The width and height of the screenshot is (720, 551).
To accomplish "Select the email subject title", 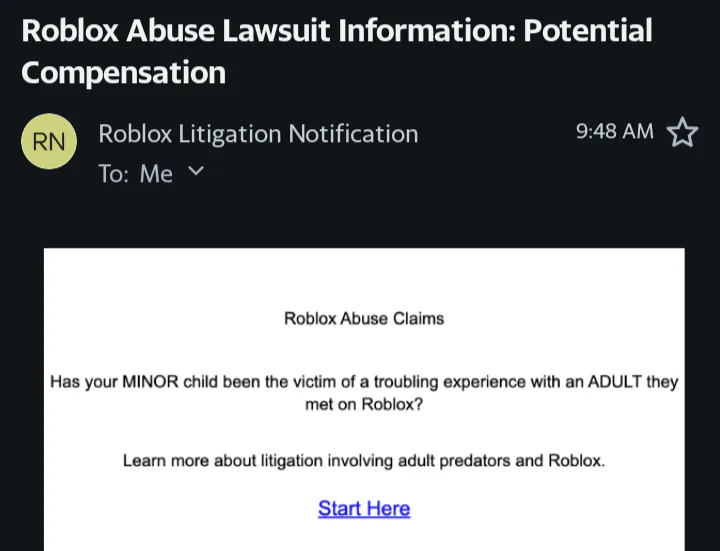I will [x=336, y=51].
